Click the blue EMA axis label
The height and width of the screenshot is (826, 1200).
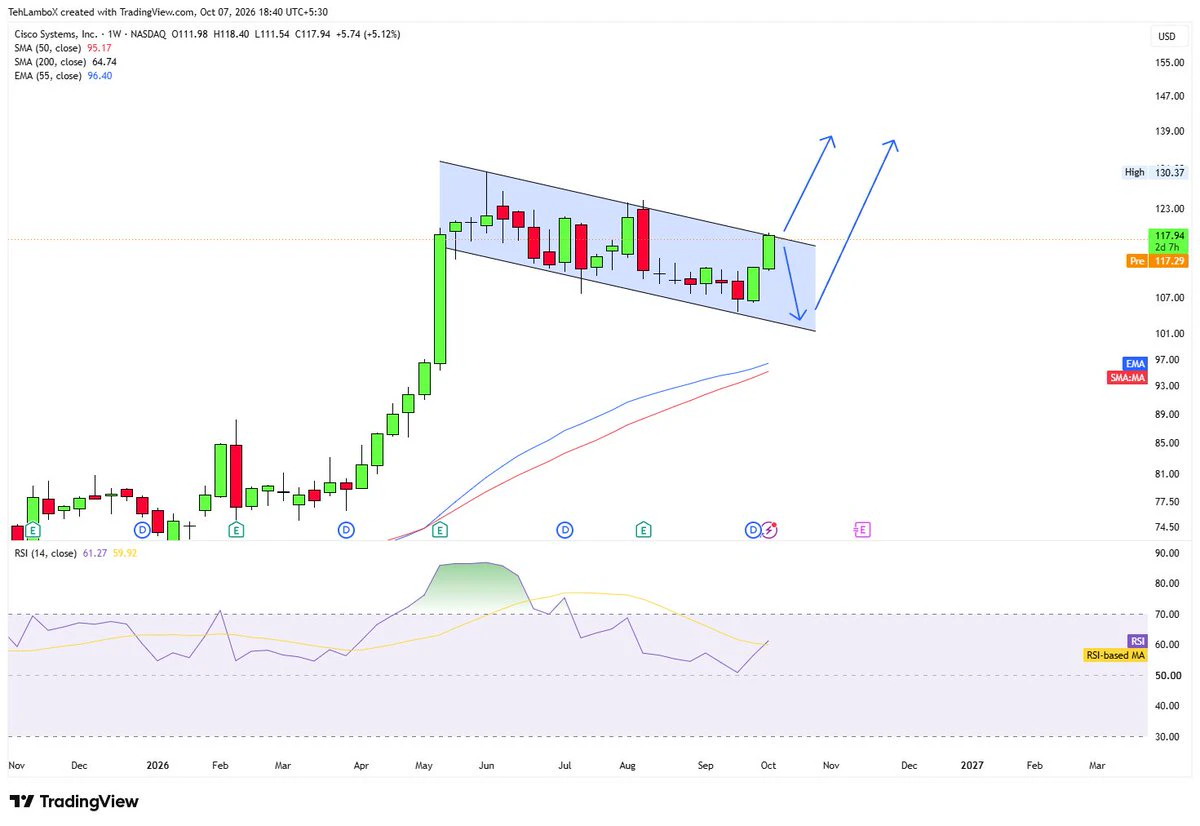tap(1135, 364)
